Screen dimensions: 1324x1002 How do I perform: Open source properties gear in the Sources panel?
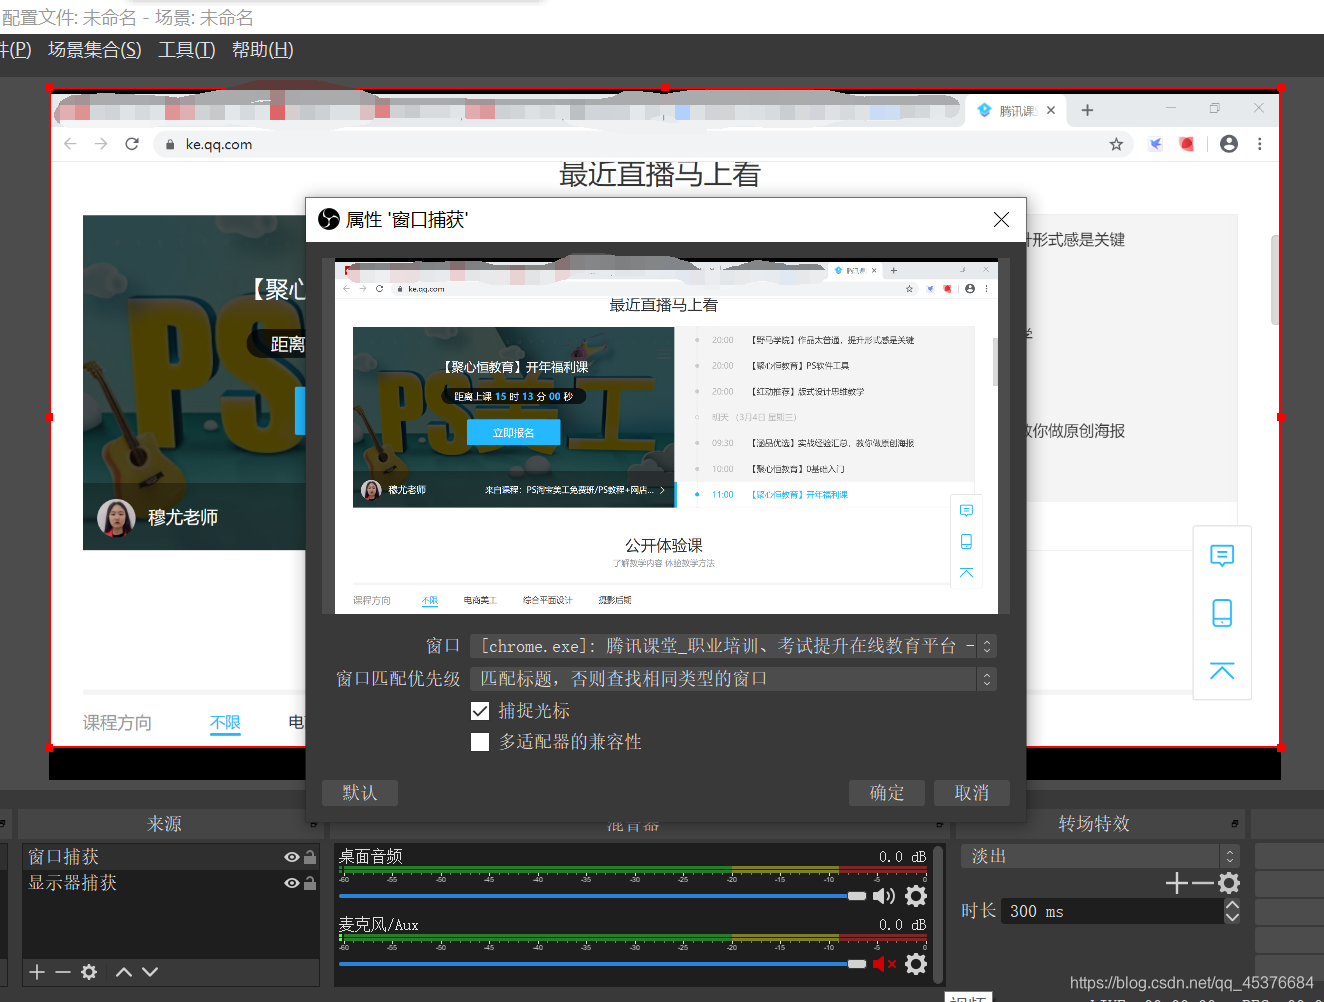point(89,972)
